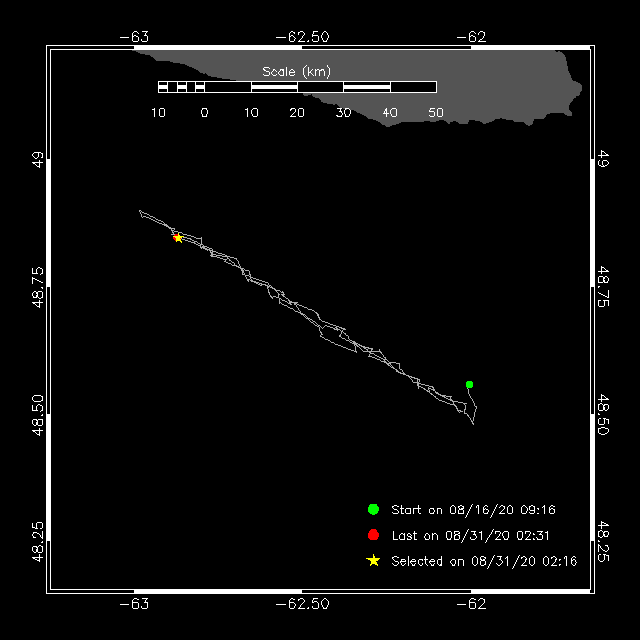
Task: Click the 'Scale (km)' title
Action: coord(296,72)
